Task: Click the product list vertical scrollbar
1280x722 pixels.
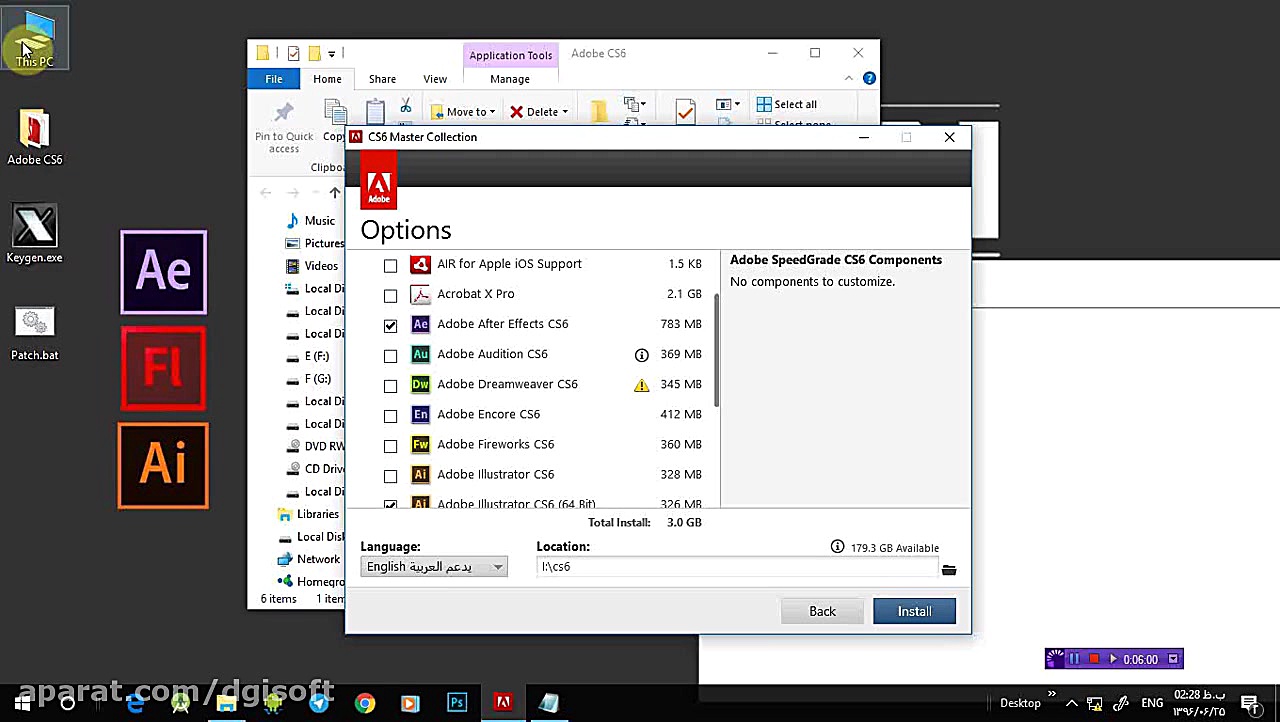Action: 717,350
